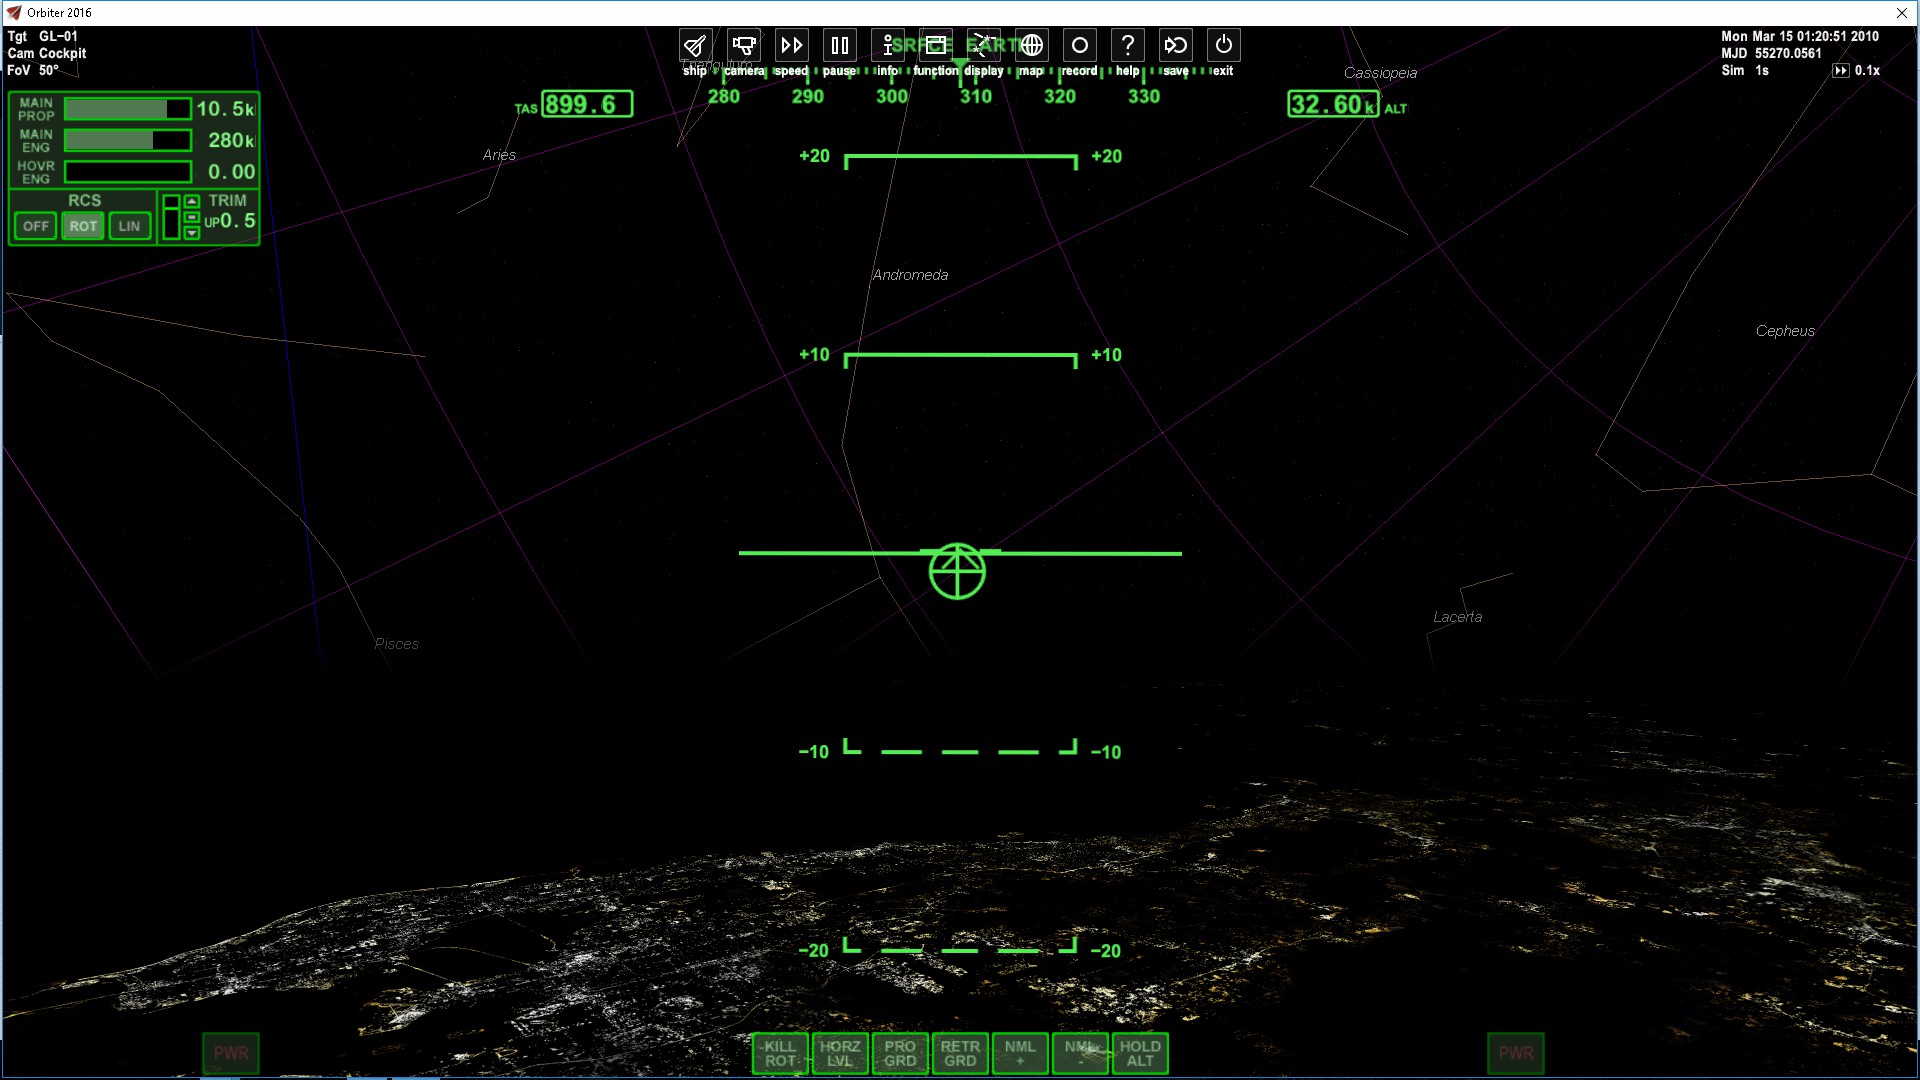
Task: Click the trim down arrow
Action: click(x=192, y=233)
